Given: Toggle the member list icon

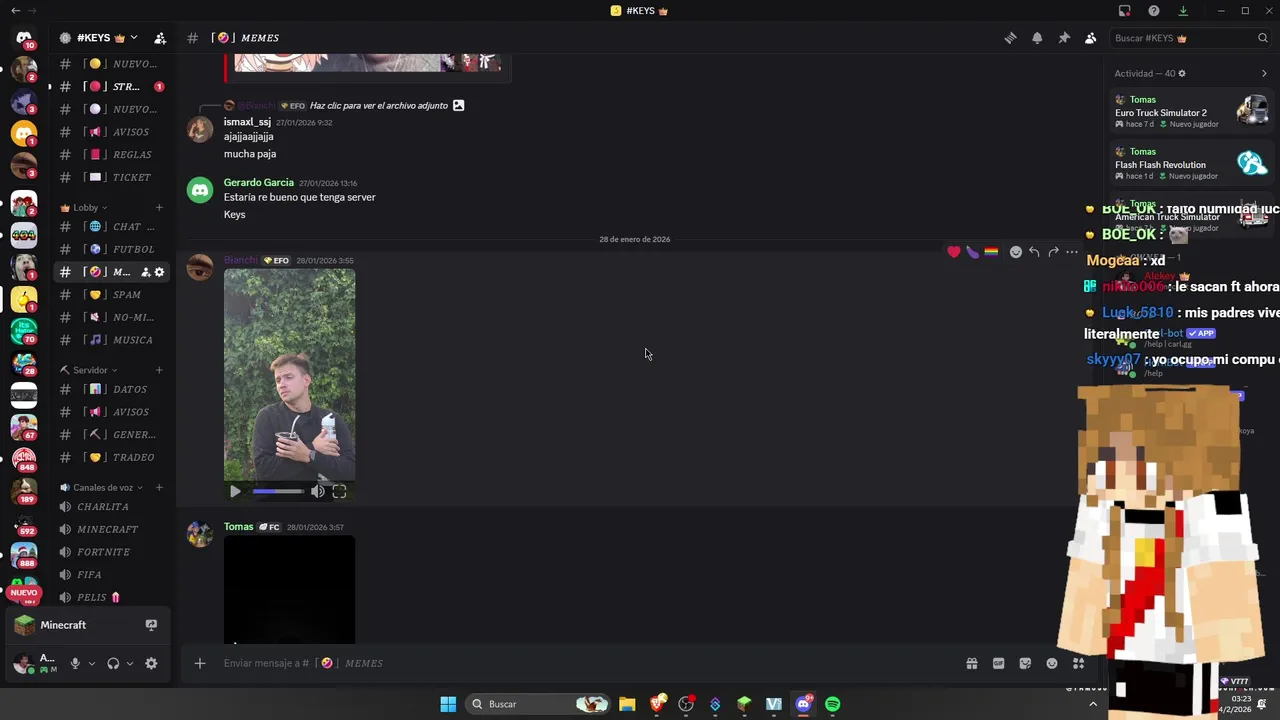Looking at the screenshot, I should point(1090,38).
